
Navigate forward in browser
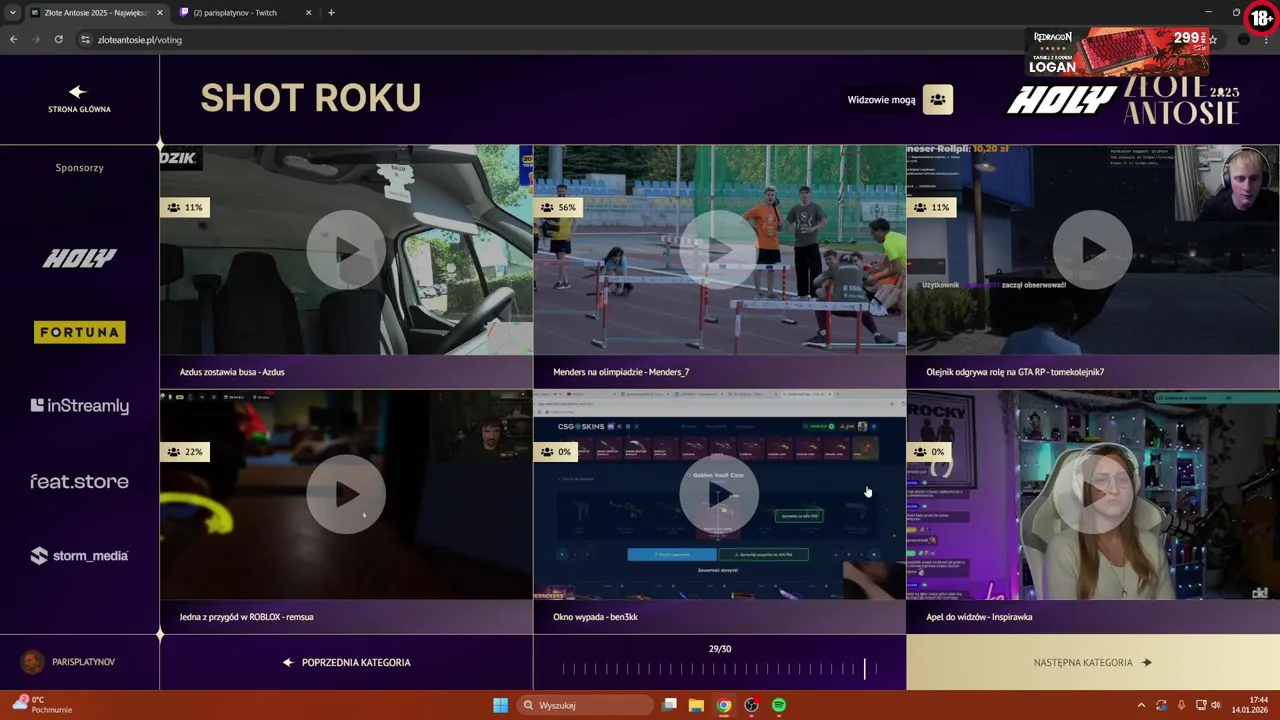[36, 39]
